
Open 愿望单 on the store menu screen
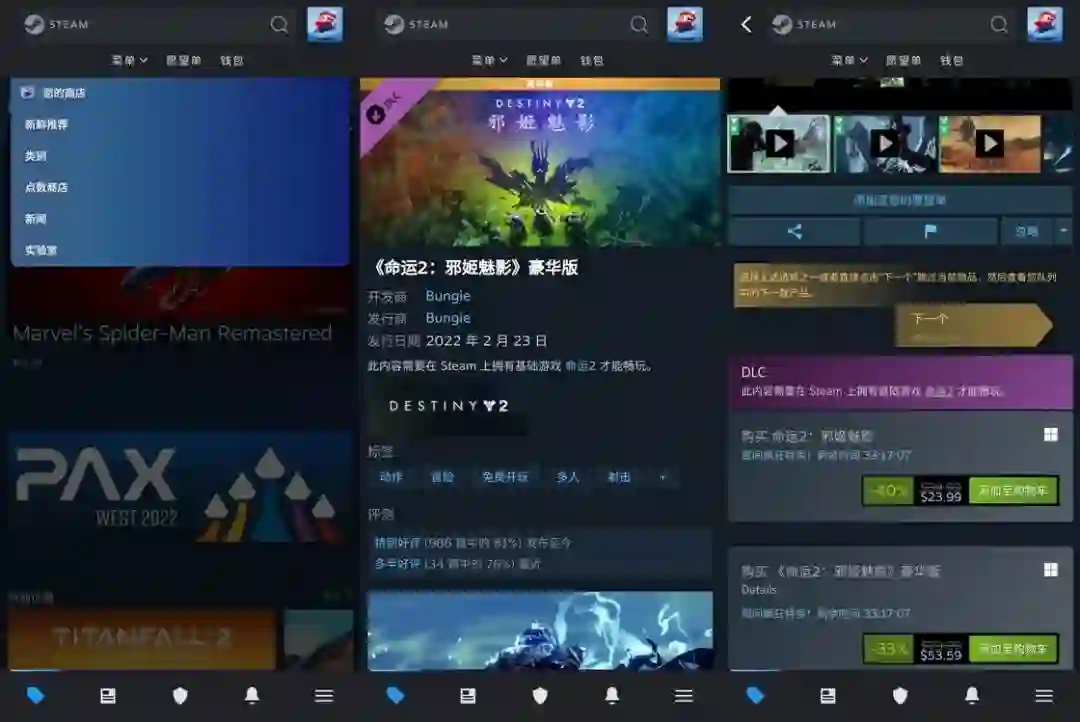pyautogui.click(x=183, y=61)
